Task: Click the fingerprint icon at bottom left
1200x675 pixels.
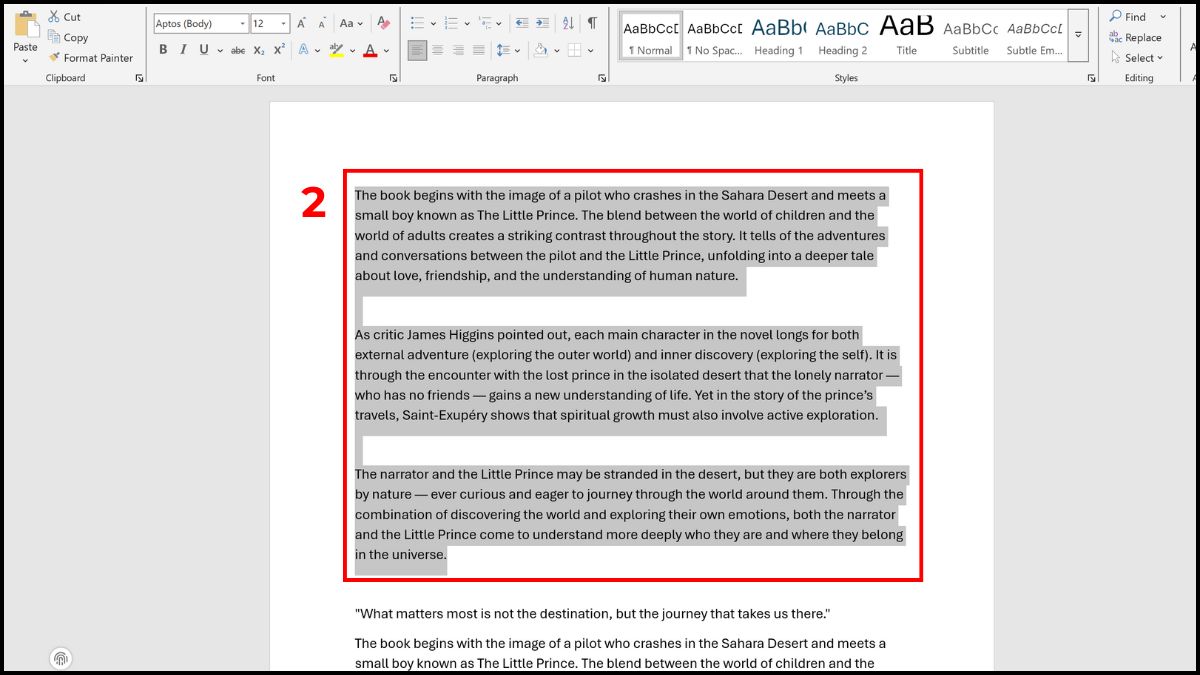Action: click(x=61, y=658)
